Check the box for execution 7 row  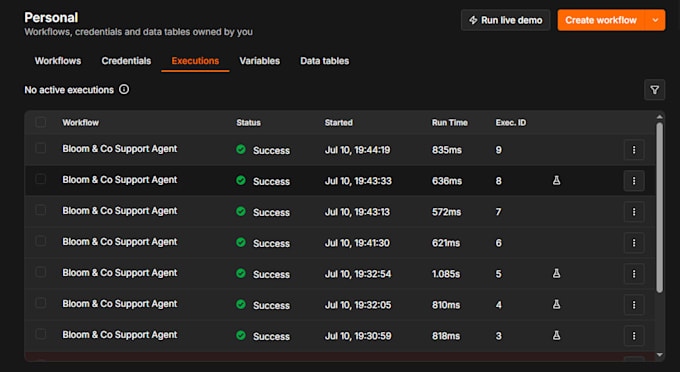click(x=41, y=210)
